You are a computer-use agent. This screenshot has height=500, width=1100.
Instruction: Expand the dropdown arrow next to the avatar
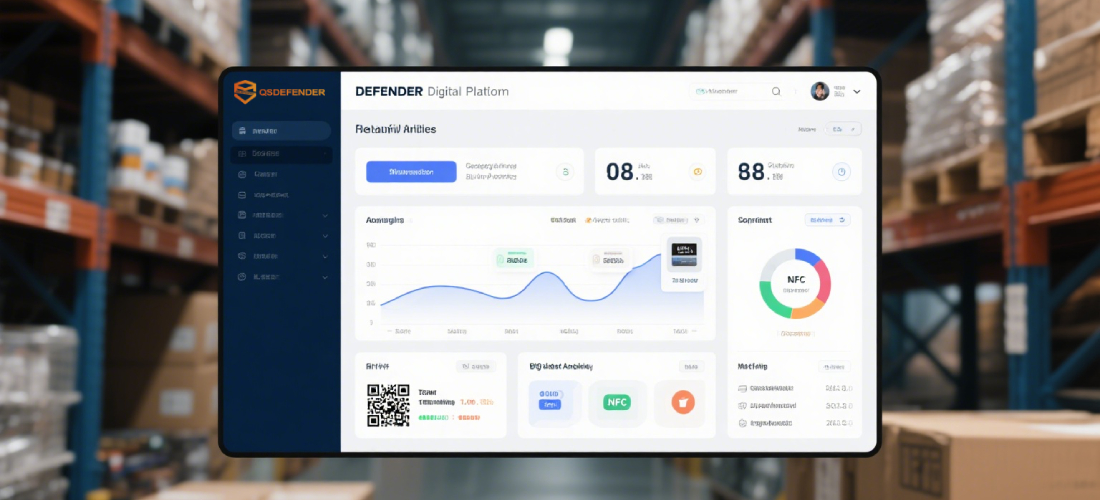pyautogui.click(x=856, y=91)
